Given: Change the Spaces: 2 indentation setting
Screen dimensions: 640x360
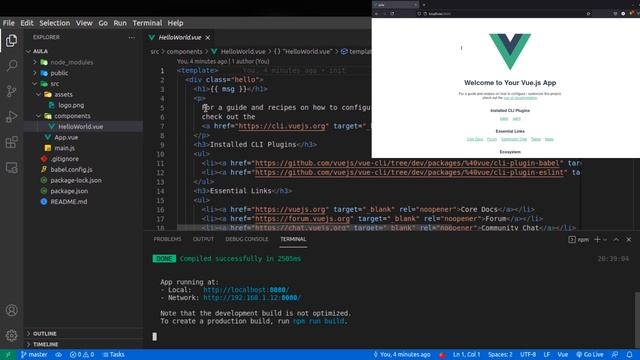Looking at the screenshot, I should click(500, 355).
